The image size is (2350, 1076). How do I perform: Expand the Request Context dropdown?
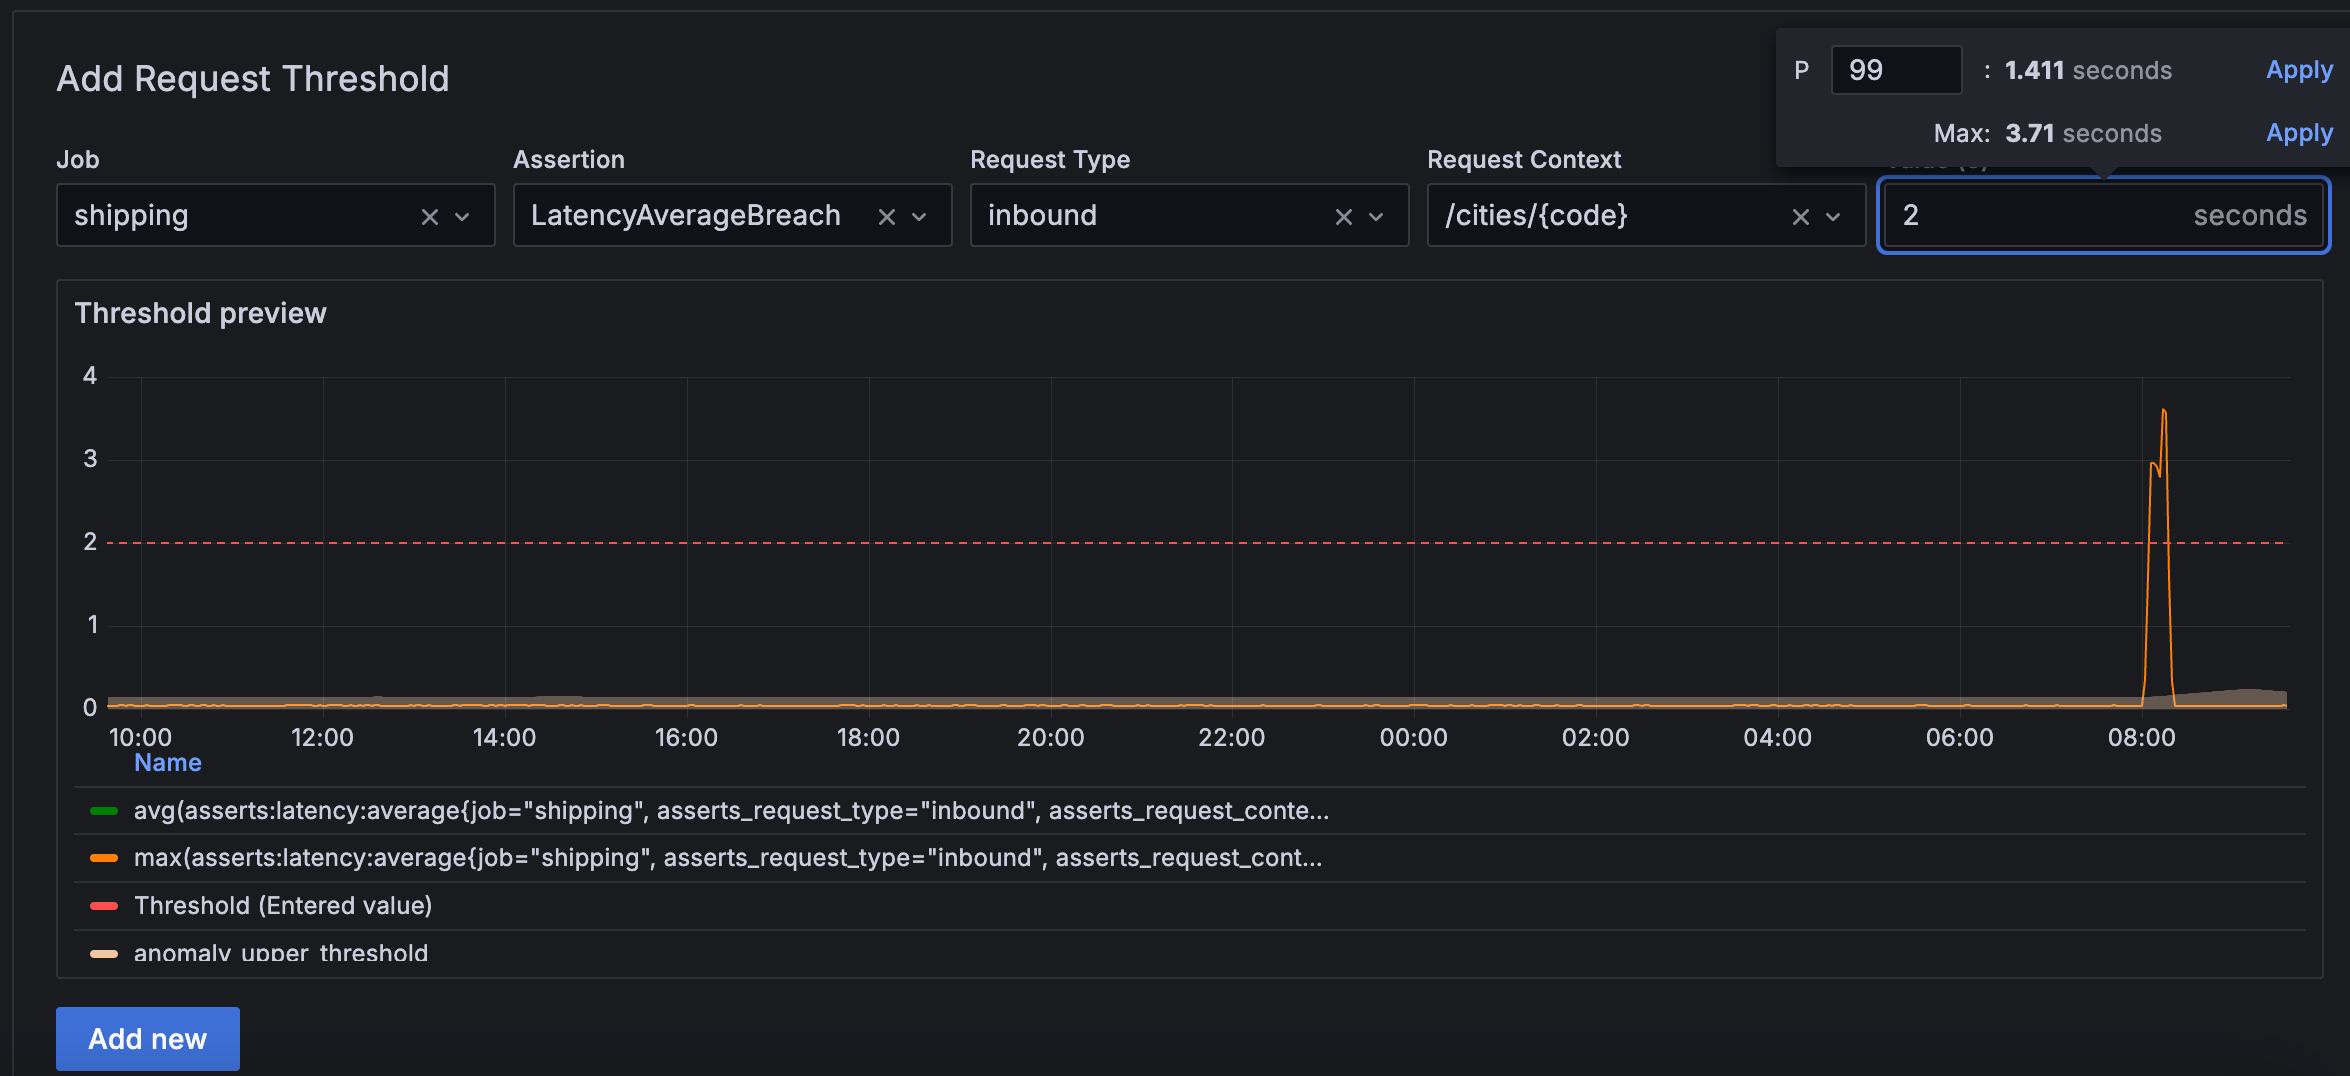pos(1834,215)
